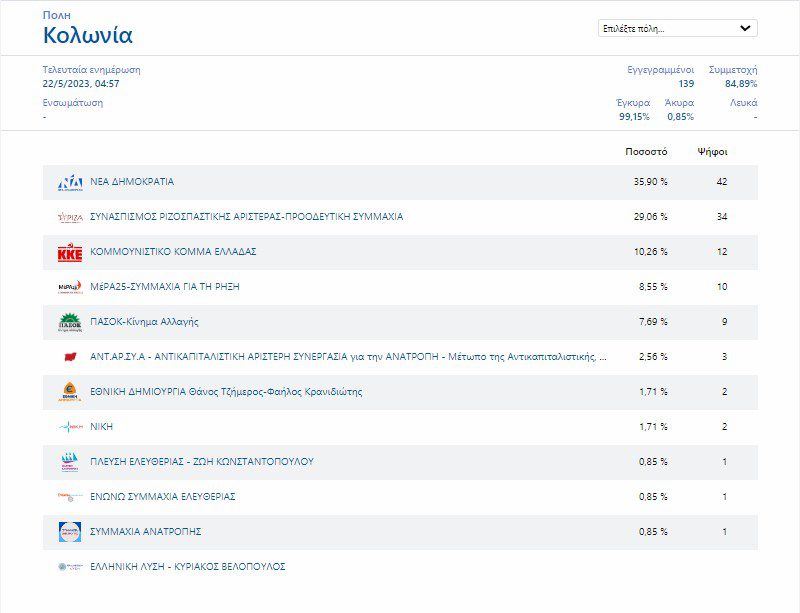Select the ΝΙΚΗ party name text
The image size is (800, 613).
(101, 427)
